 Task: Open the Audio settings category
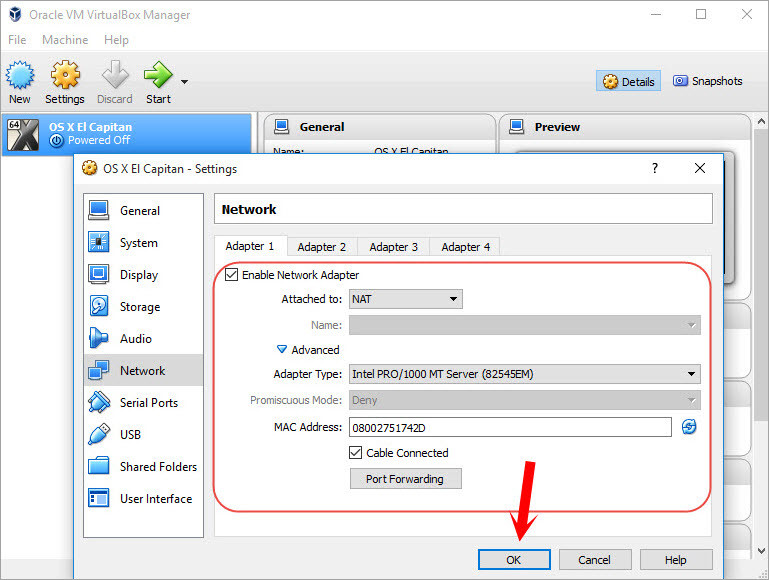143,338
